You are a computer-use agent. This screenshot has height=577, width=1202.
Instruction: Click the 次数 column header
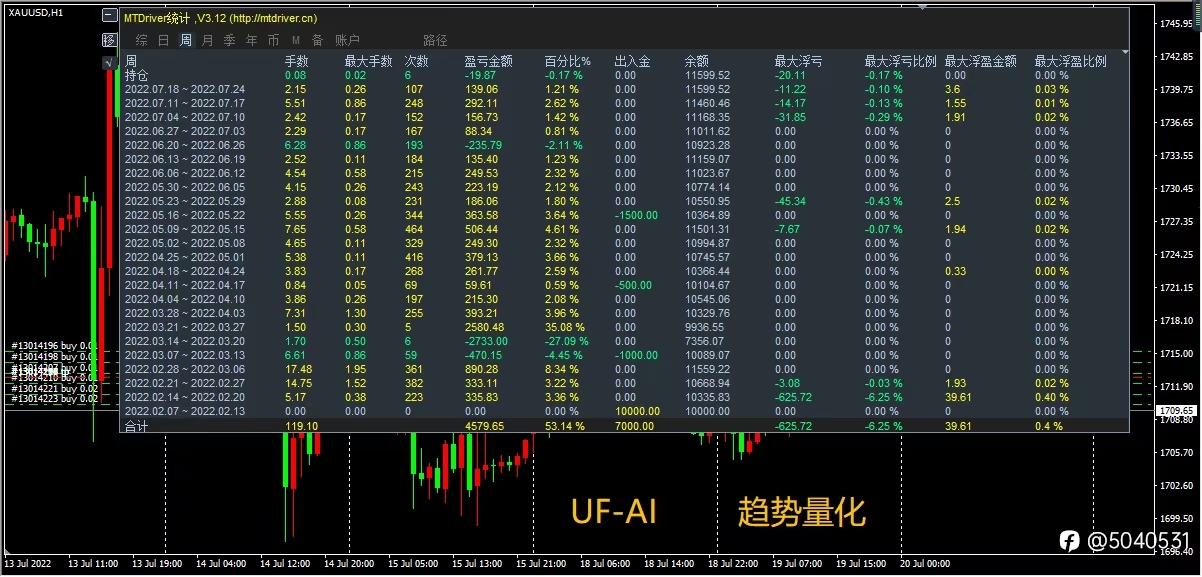tap(417, 61)
